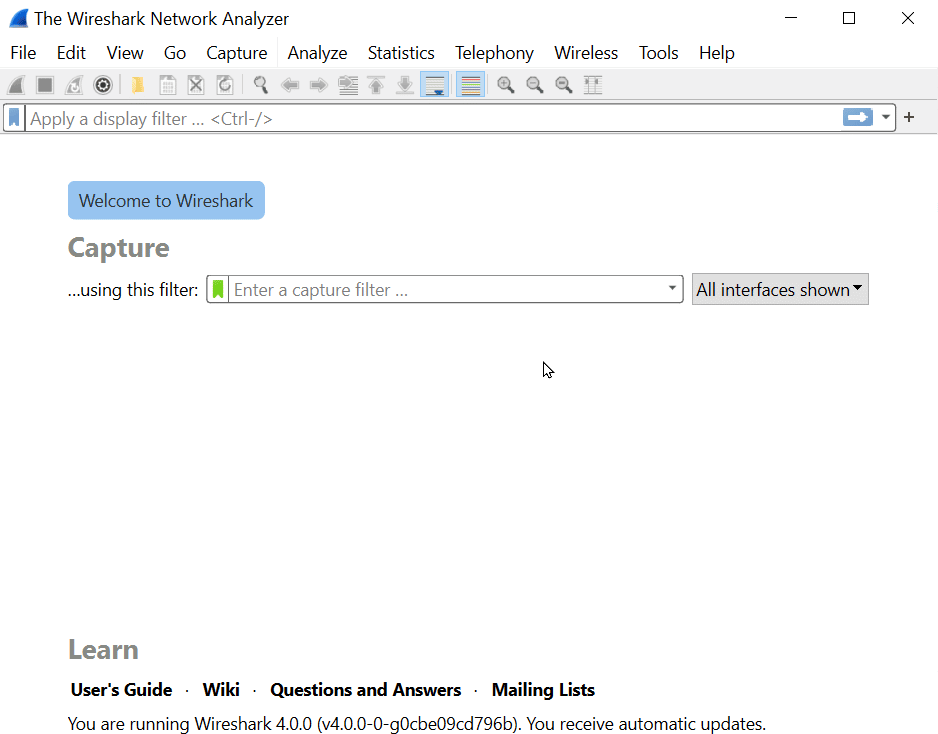Click the 'Capture' heading text
938x734 pixels.
[118, 248]
